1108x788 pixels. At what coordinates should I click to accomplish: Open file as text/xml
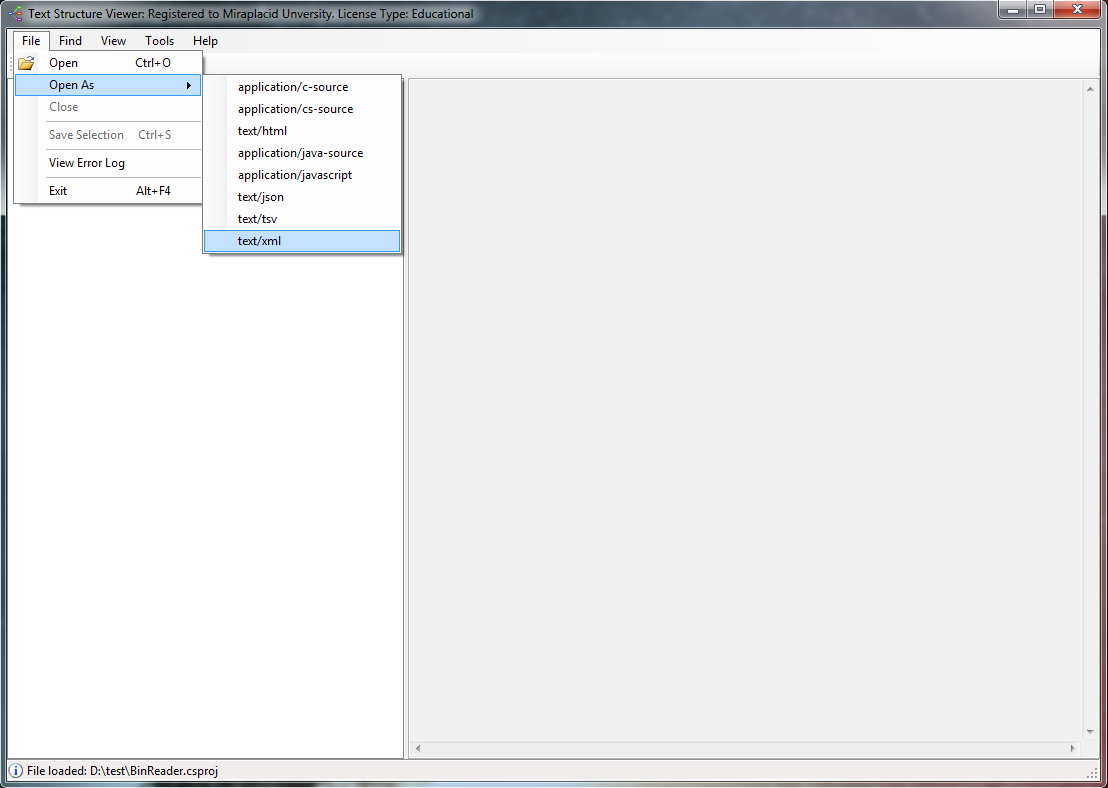coord(302,241)
